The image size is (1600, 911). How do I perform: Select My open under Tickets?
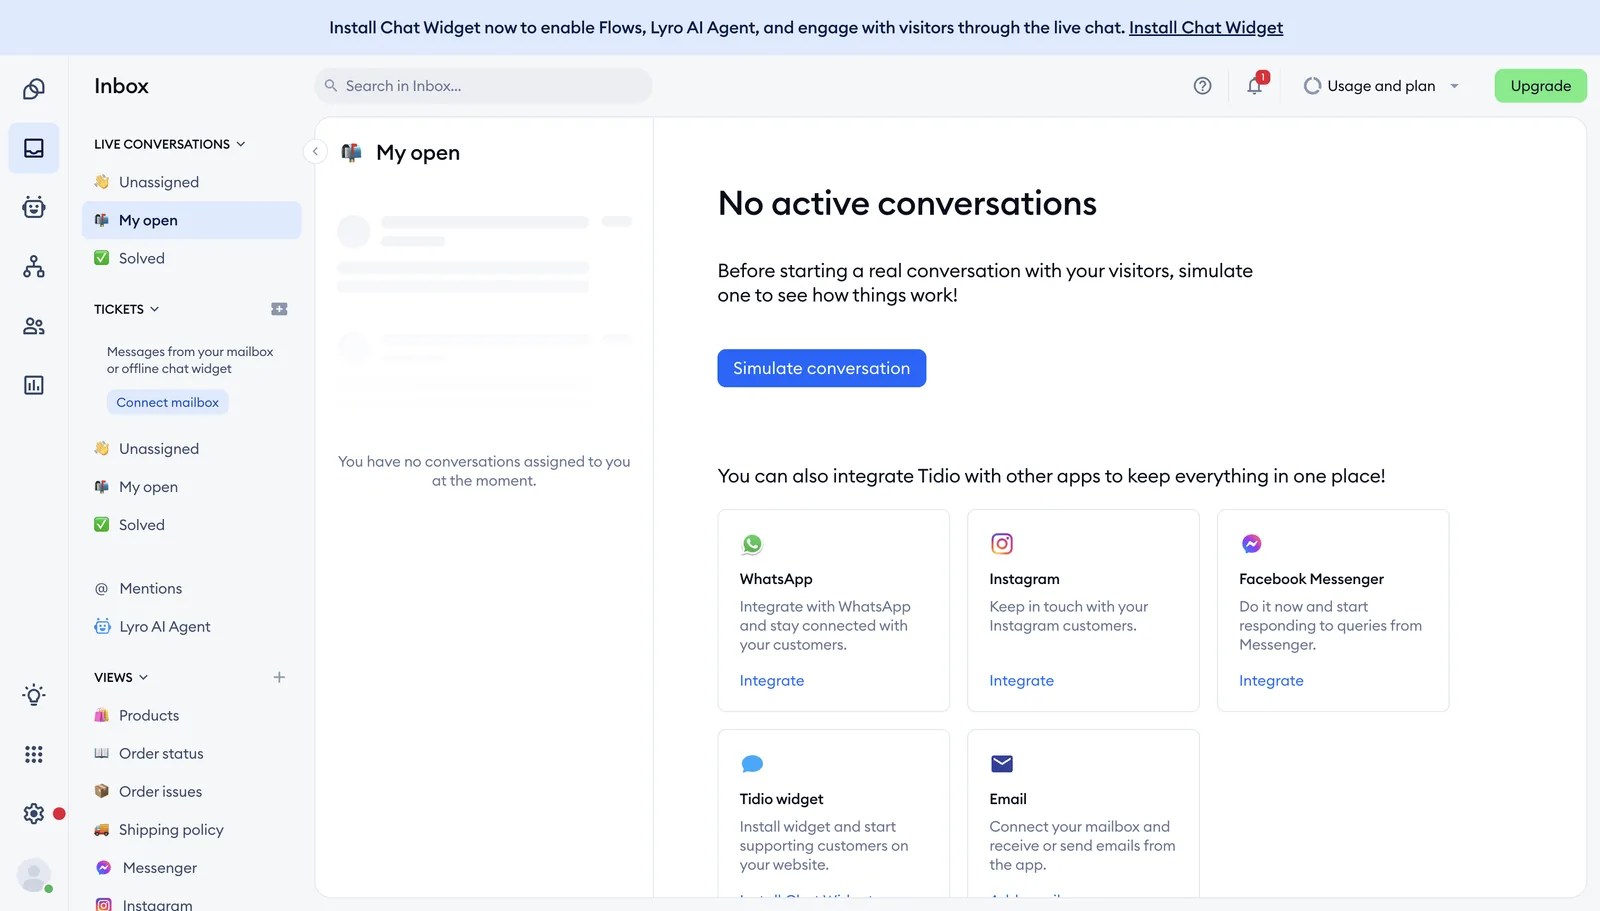click(x=191, y=487)
